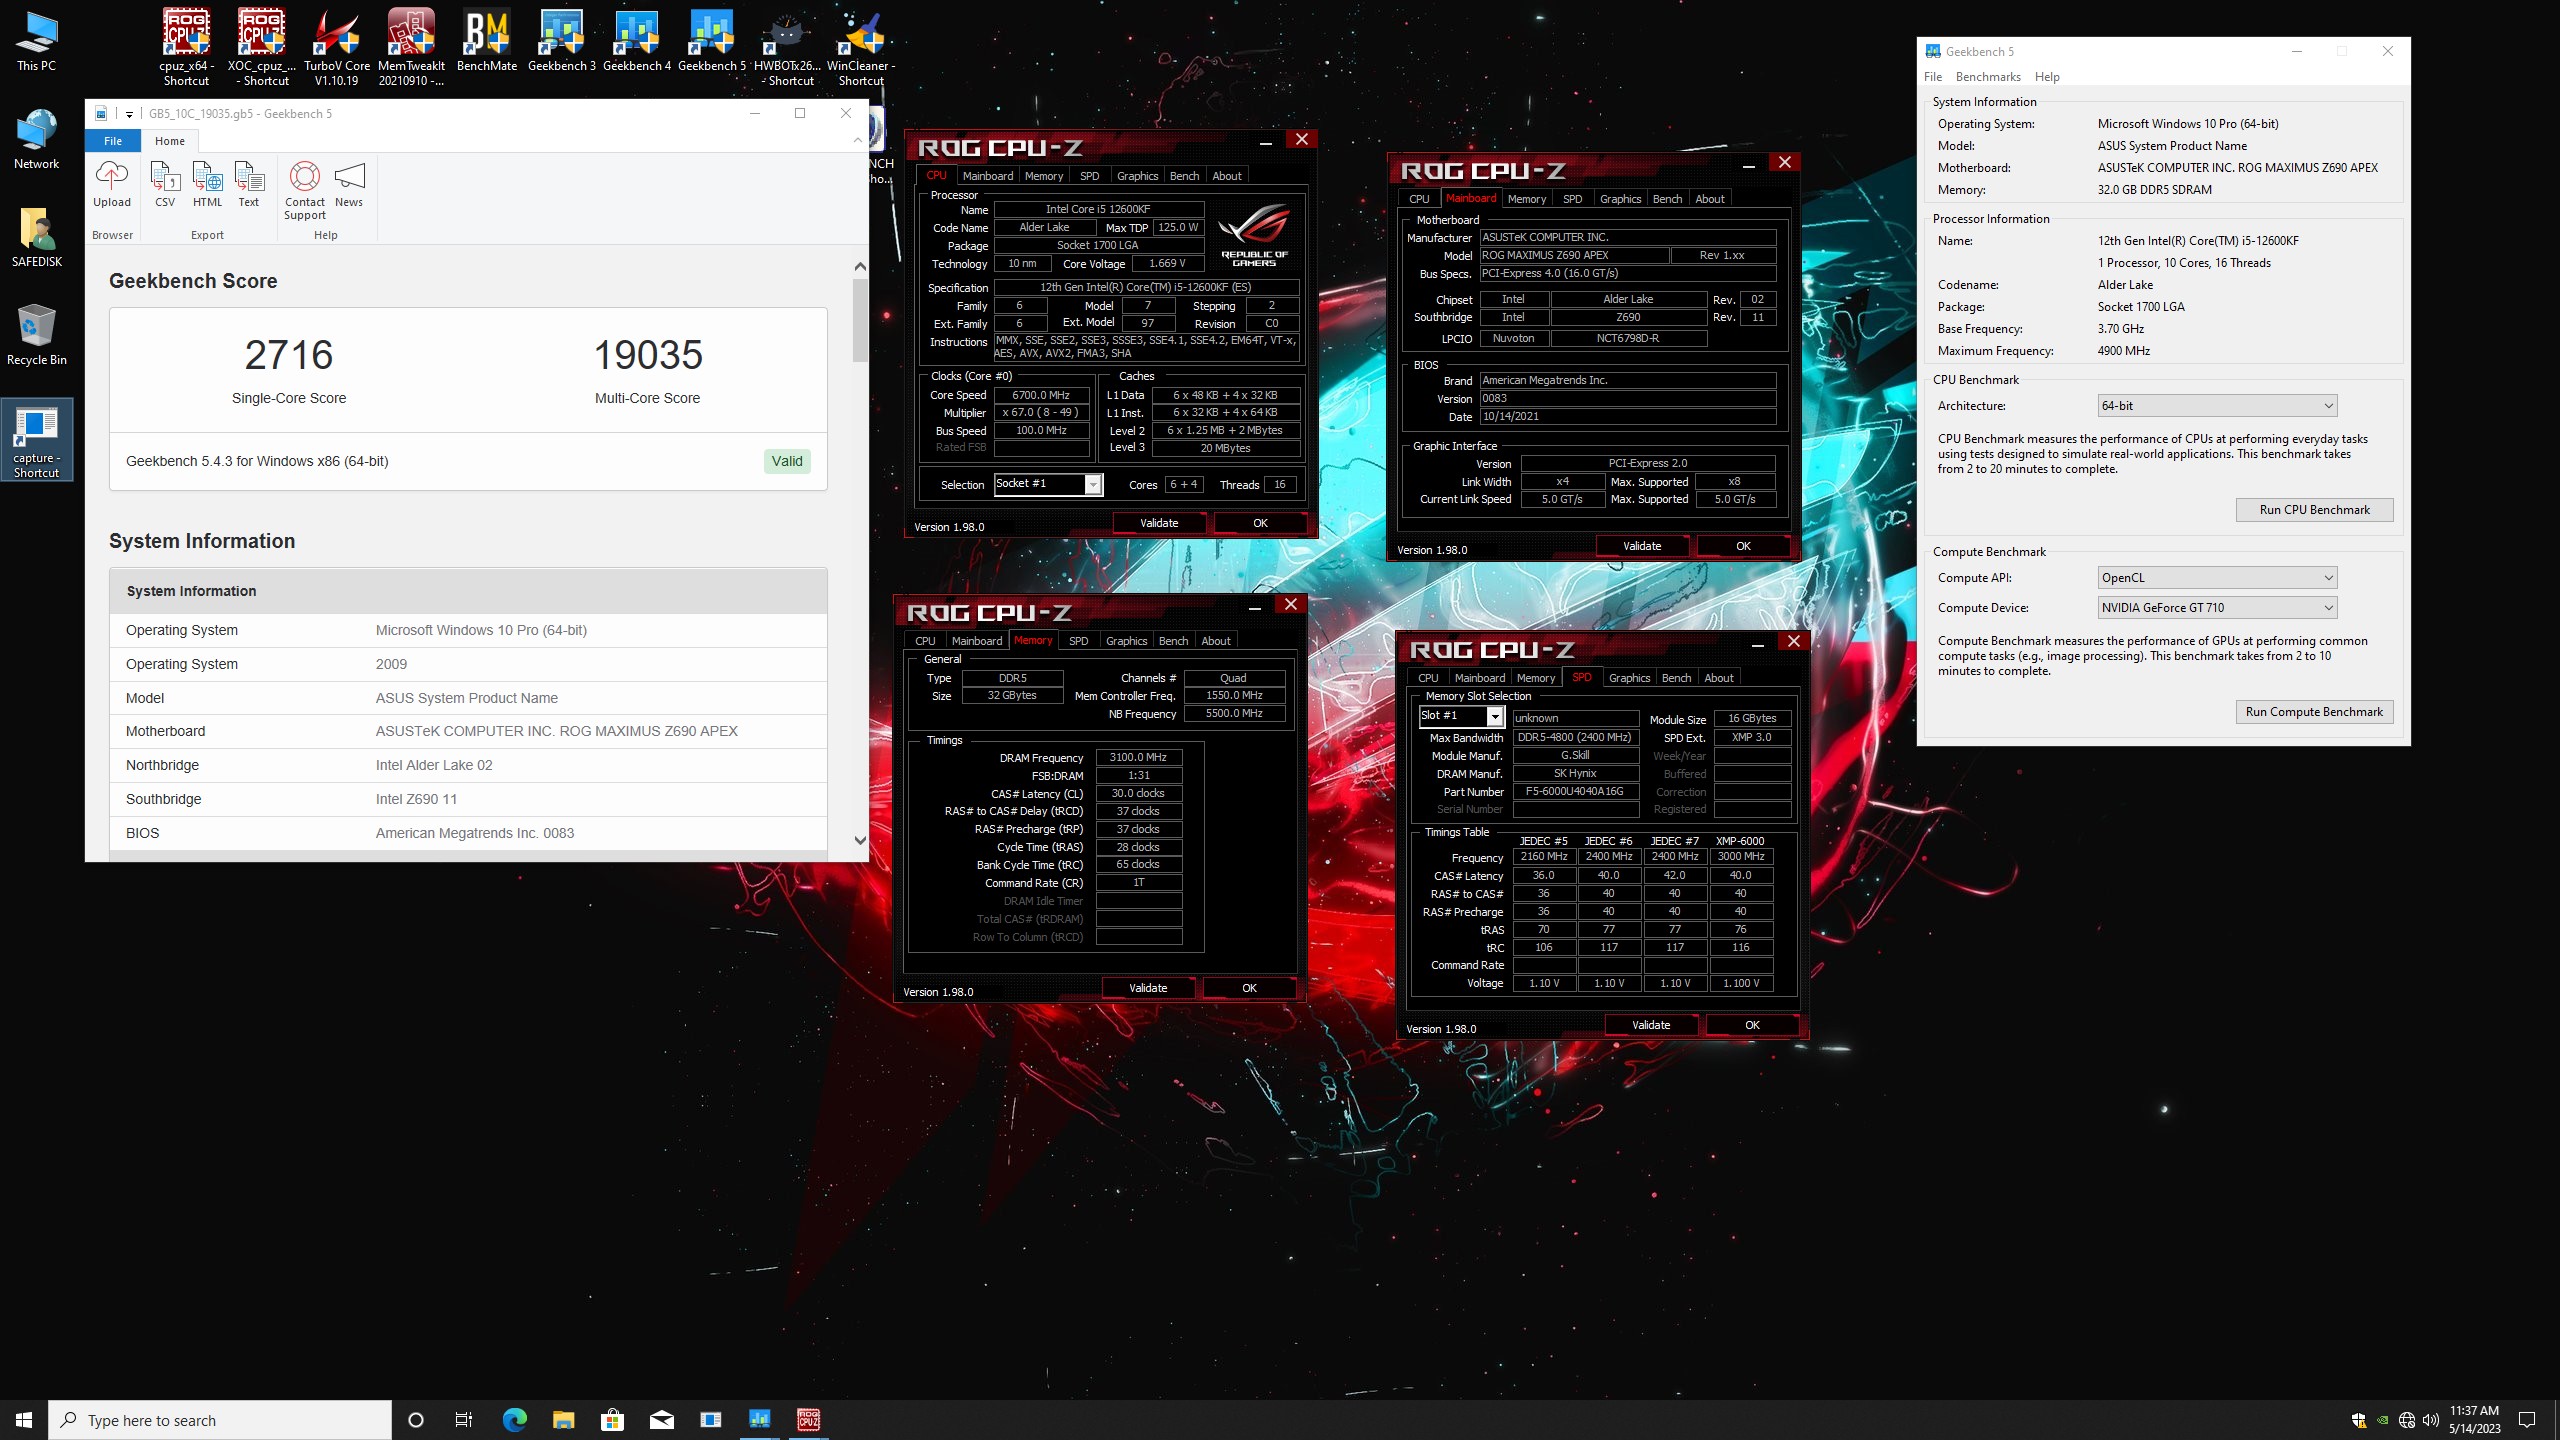
Task: Switch to Bench tab in CPU tab CPU-Z window
Action: pyautogui.click(x=1184, y=176)
